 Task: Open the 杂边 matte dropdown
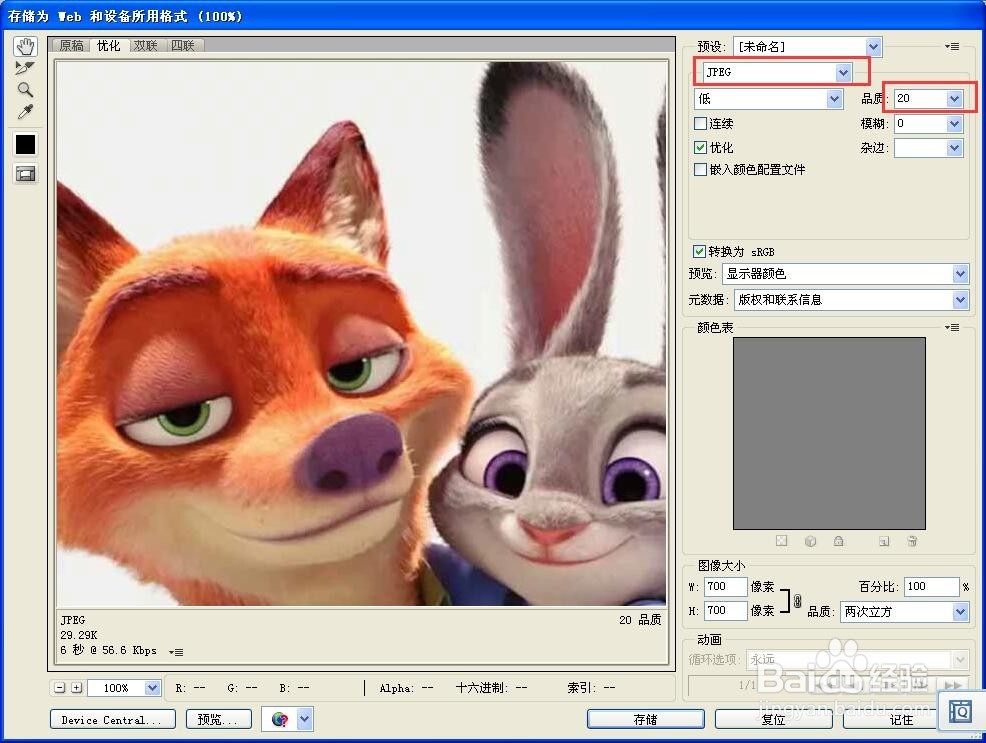[x=954, y=148]
